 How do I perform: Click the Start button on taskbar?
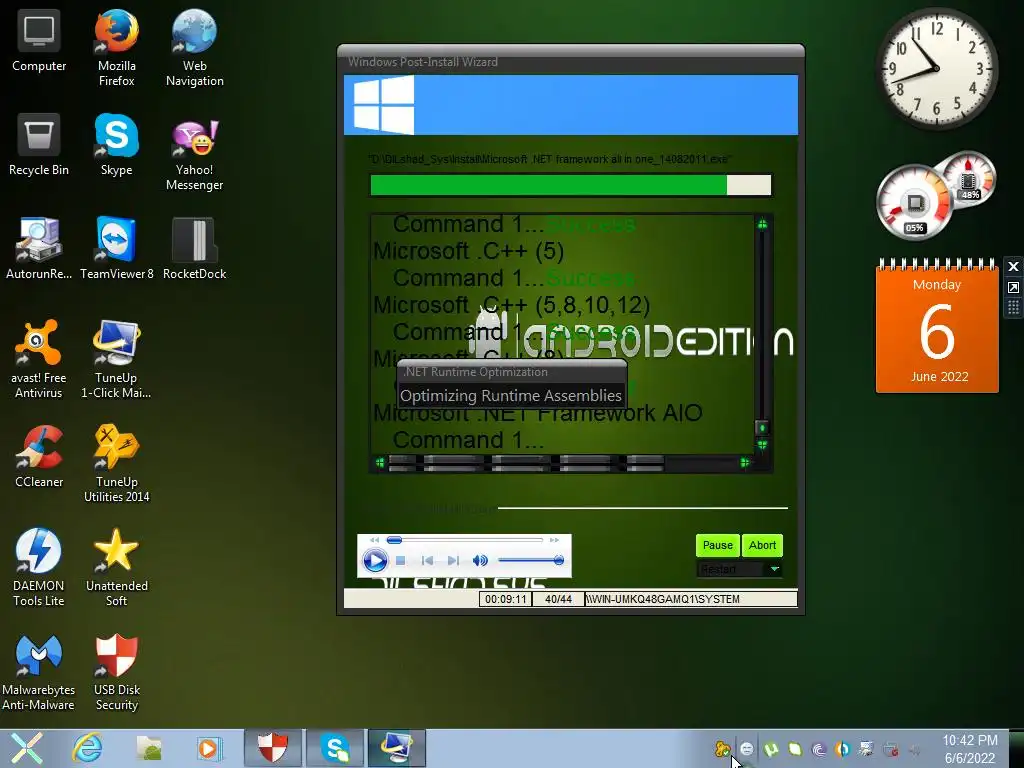(26, 748)
